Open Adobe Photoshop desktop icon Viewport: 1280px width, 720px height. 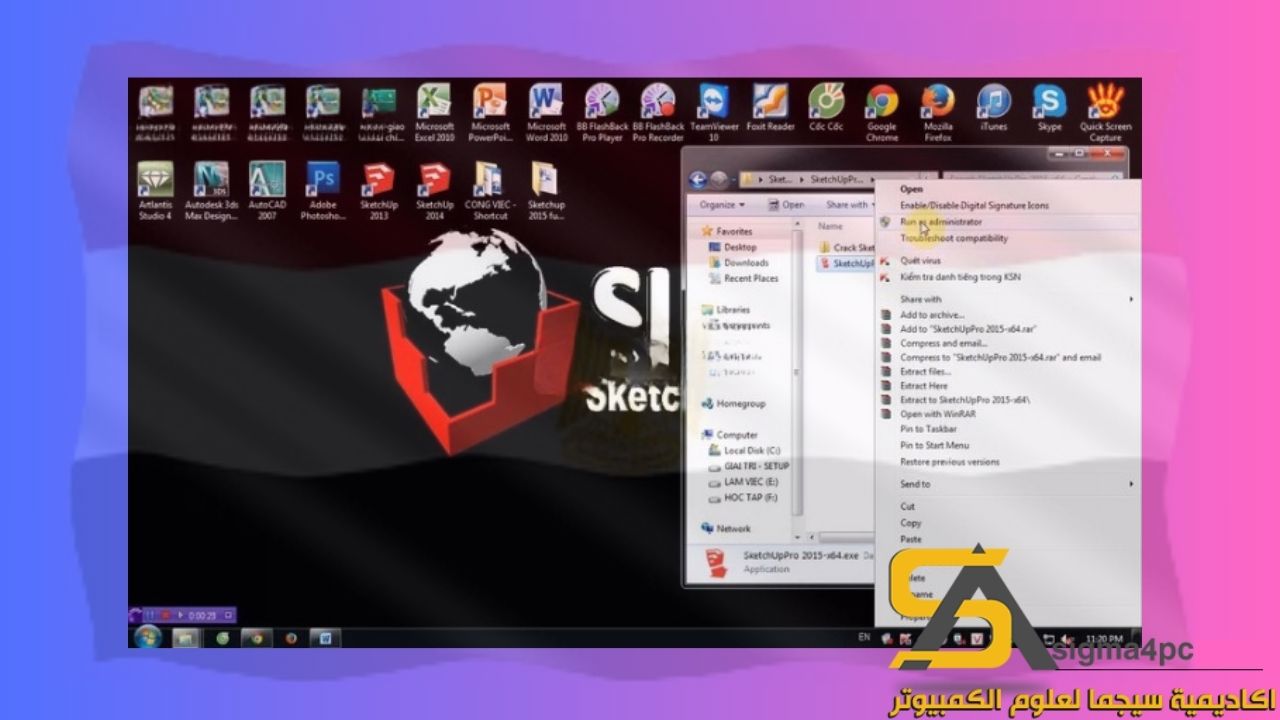click(323, 190)
